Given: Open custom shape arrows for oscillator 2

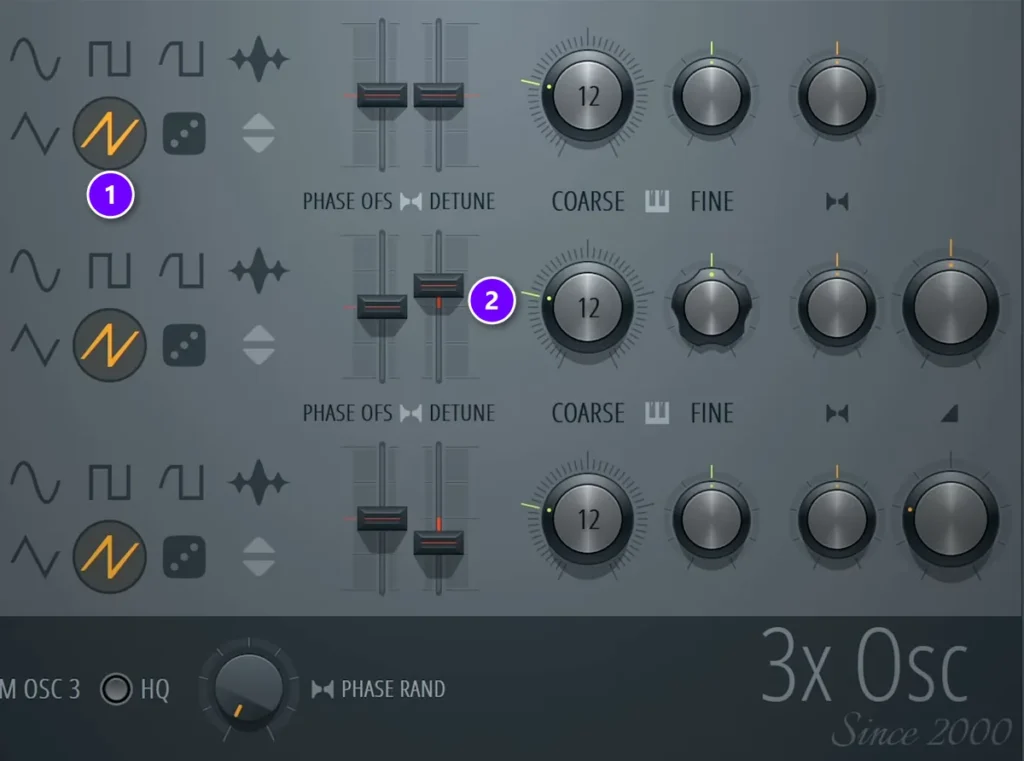Looking at the screenshot, I should click(259, 345).
